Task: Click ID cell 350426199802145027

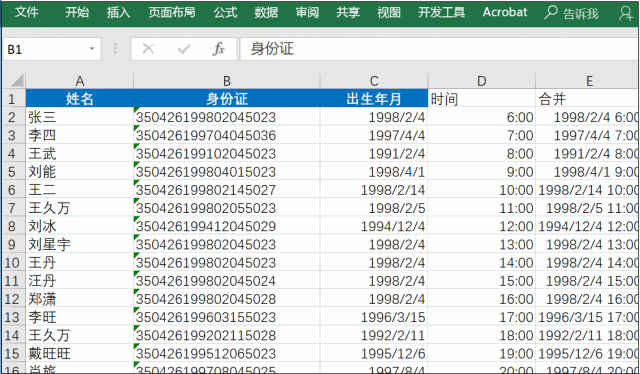Action: 227,189
